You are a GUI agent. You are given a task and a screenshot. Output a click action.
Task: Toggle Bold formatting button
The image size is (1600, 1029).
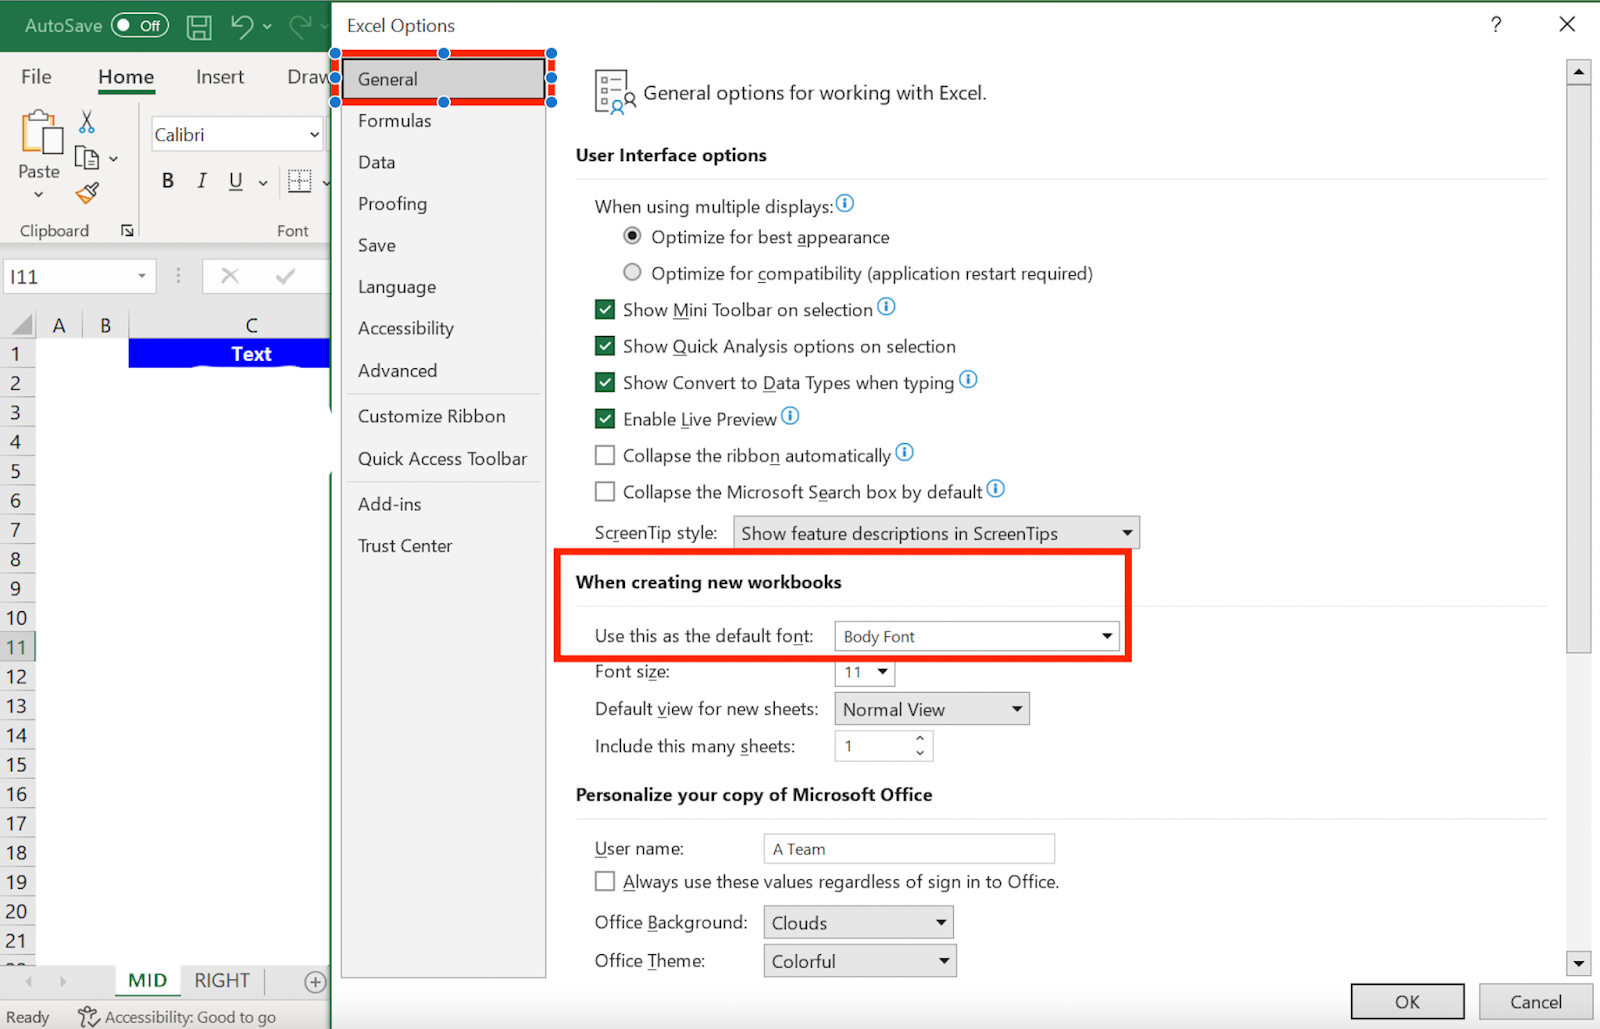click(168, 181)
